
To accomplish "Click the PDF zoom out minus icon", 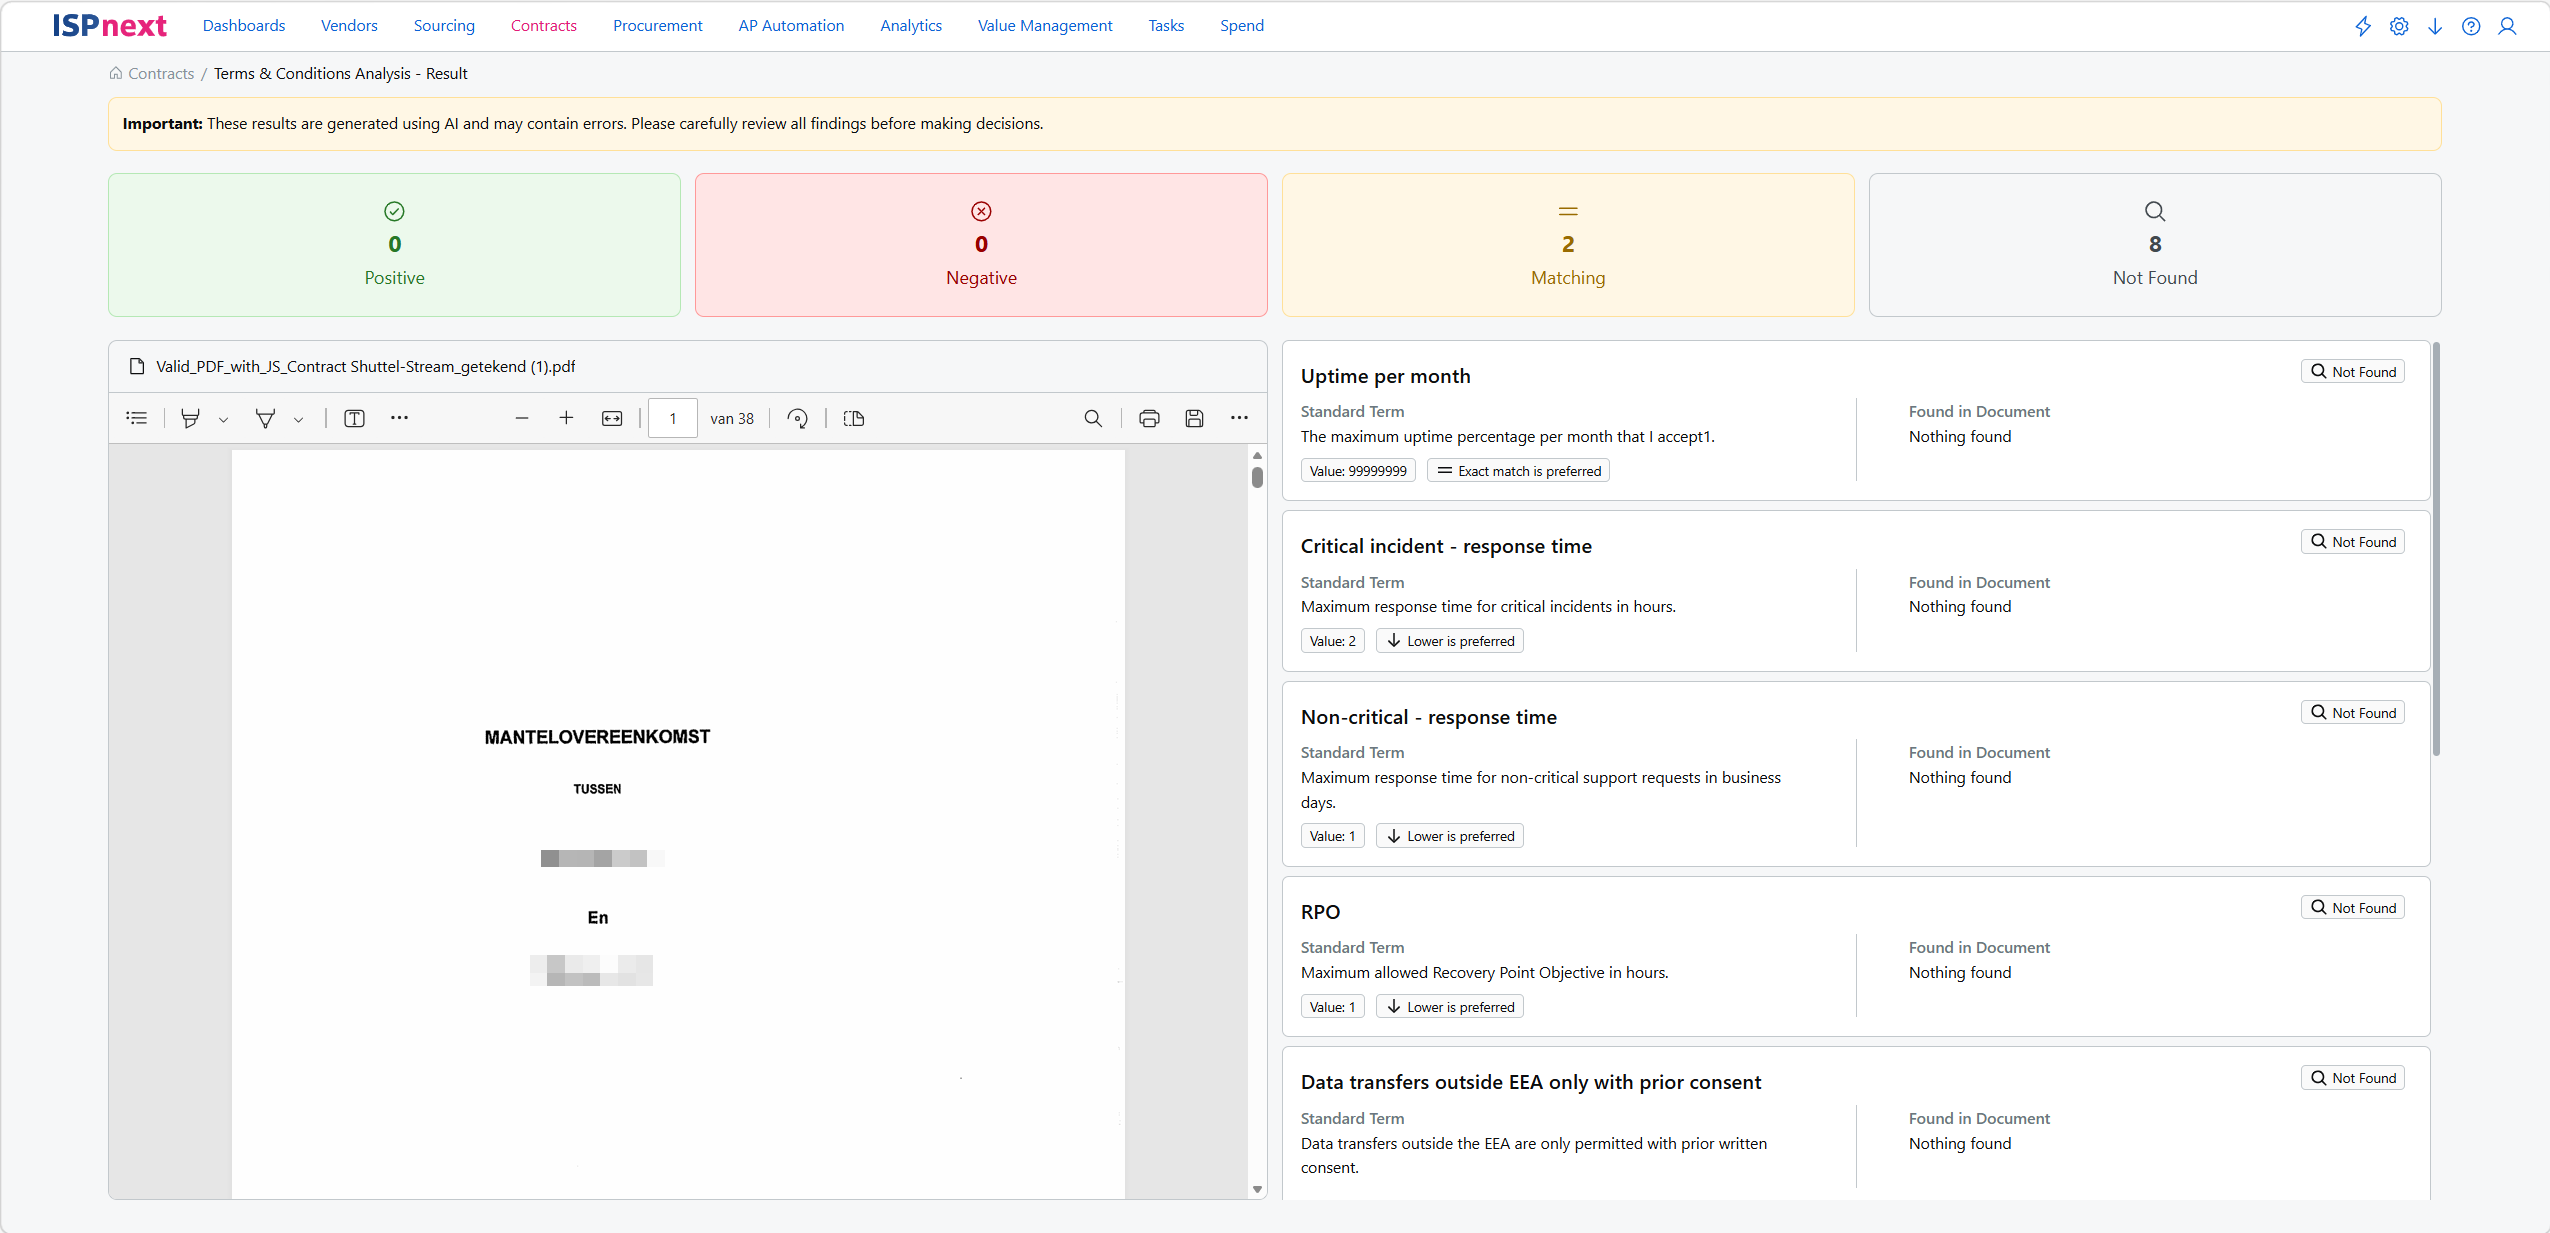I will [x=522, y=418].
